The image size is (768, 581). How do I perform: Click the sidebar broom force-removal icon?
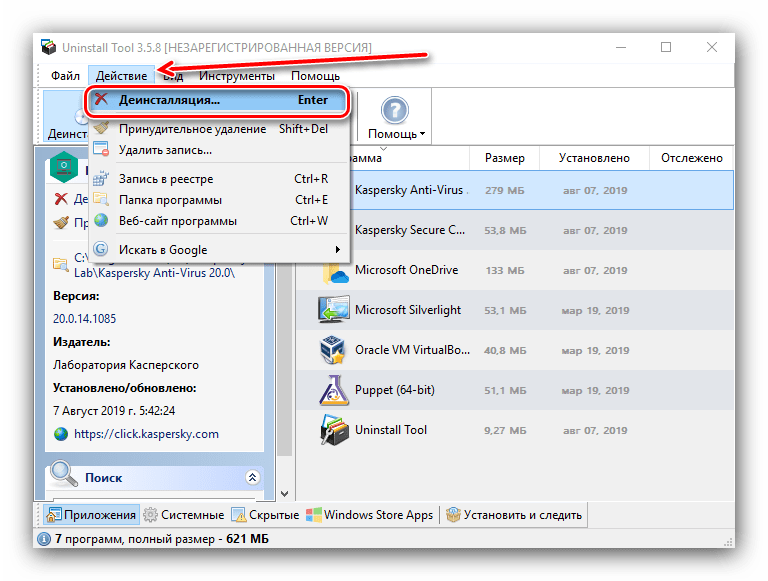tap(61, 223)
